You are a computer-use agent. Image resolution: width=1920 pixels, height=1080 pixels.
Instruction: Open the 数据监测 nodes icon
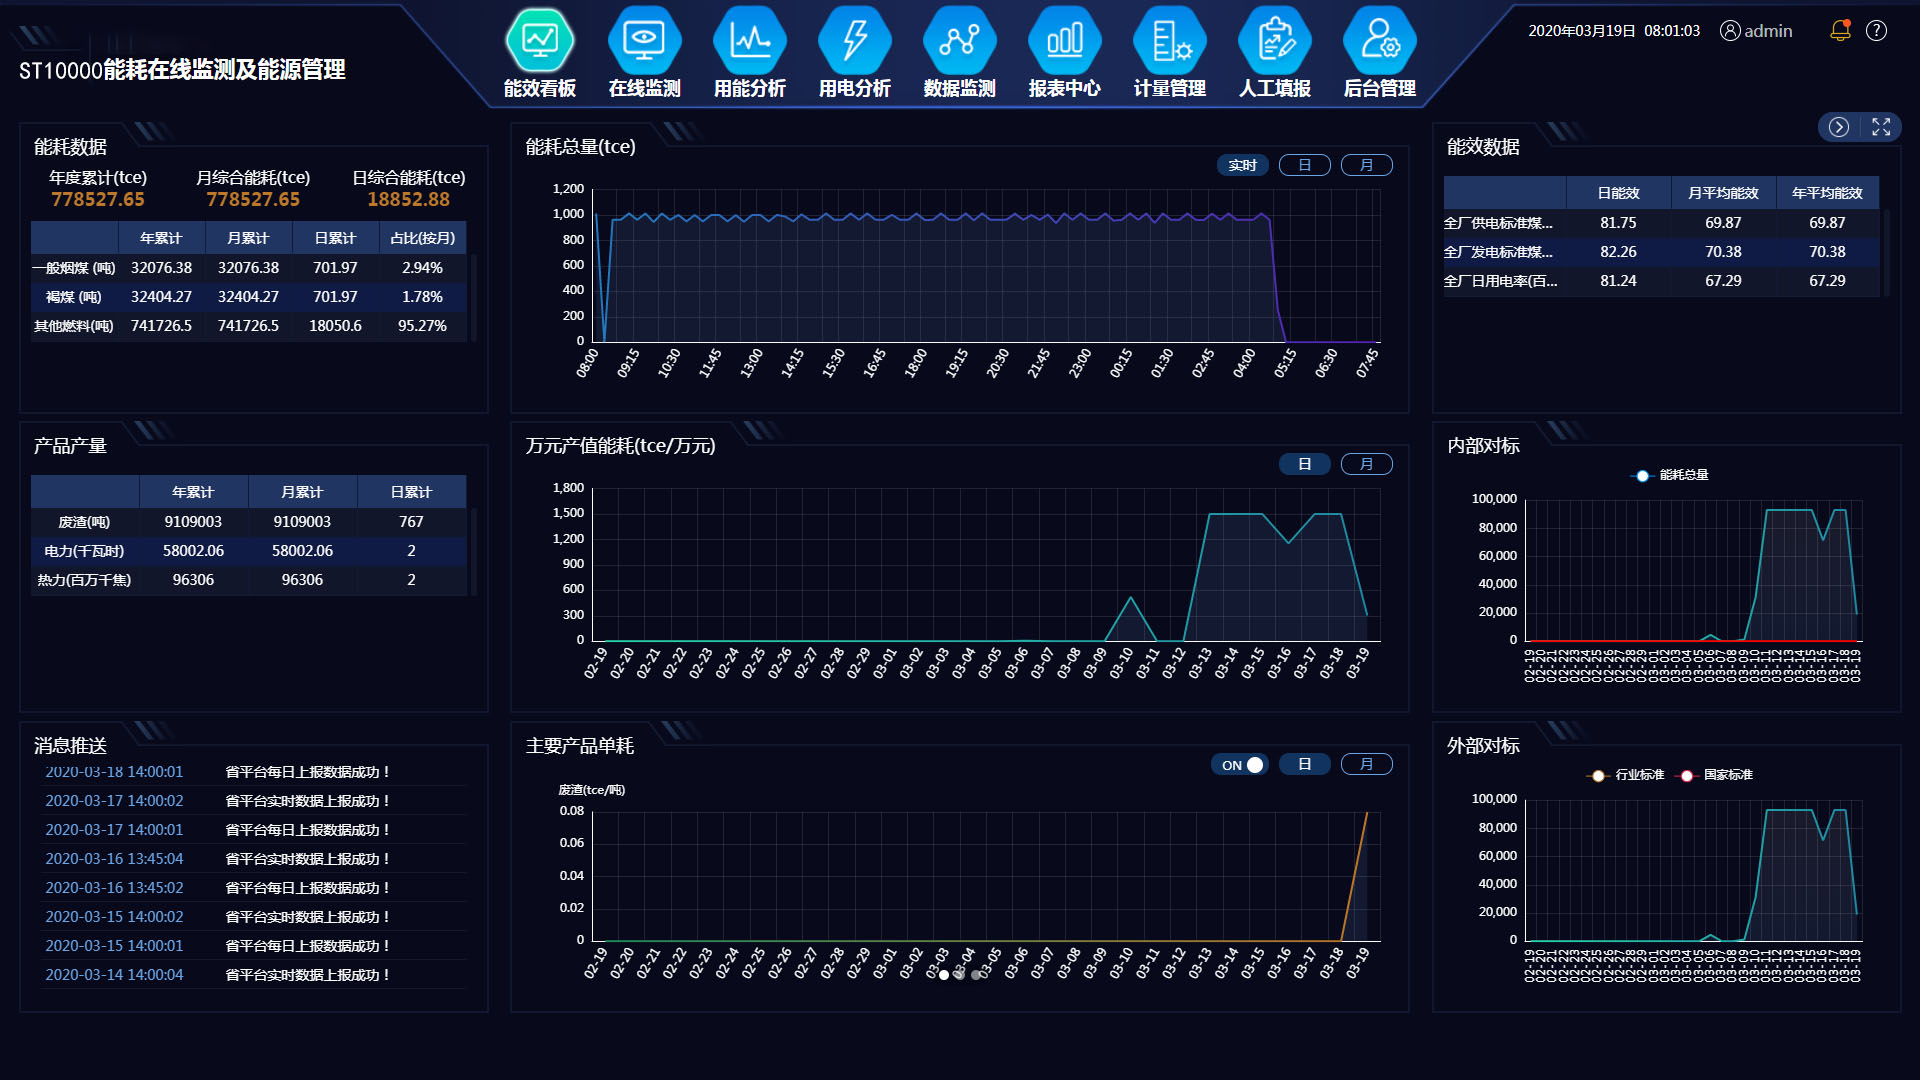pyautogui.click(x=959, y=42)
